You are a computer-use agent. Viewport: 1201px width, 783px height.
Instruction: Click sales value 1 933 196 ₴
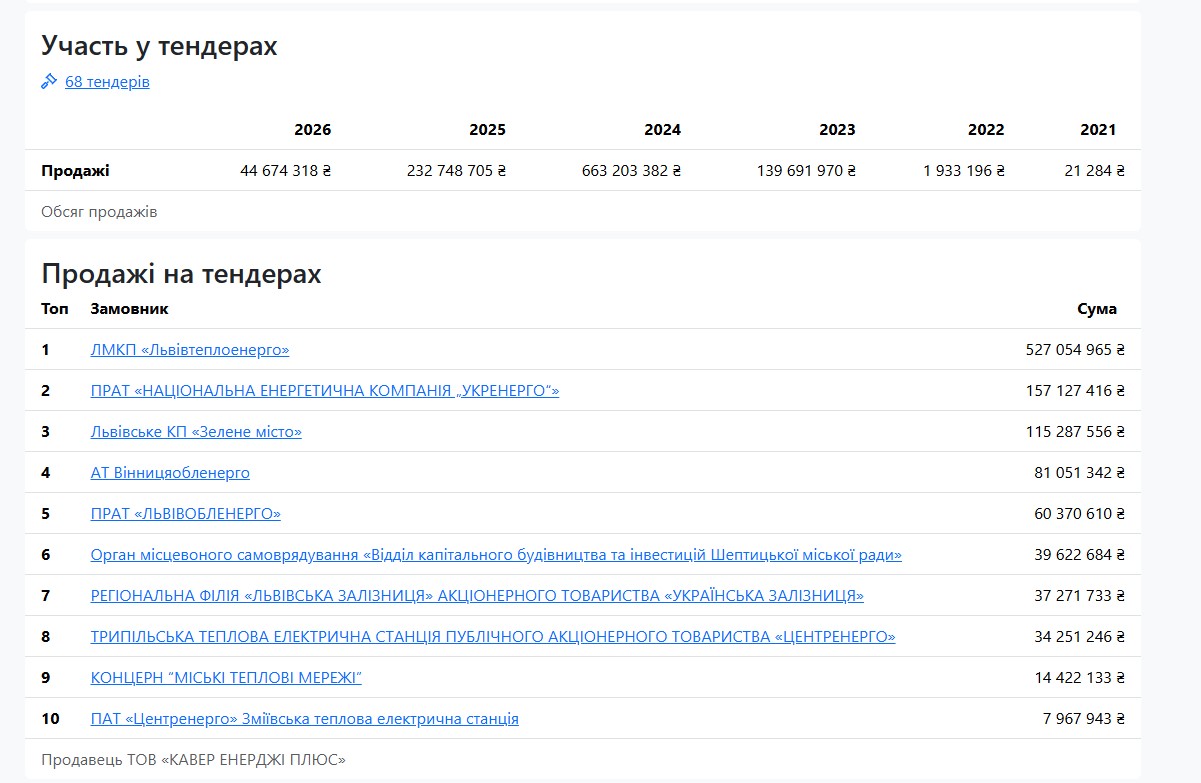click(x=964, y=171)
